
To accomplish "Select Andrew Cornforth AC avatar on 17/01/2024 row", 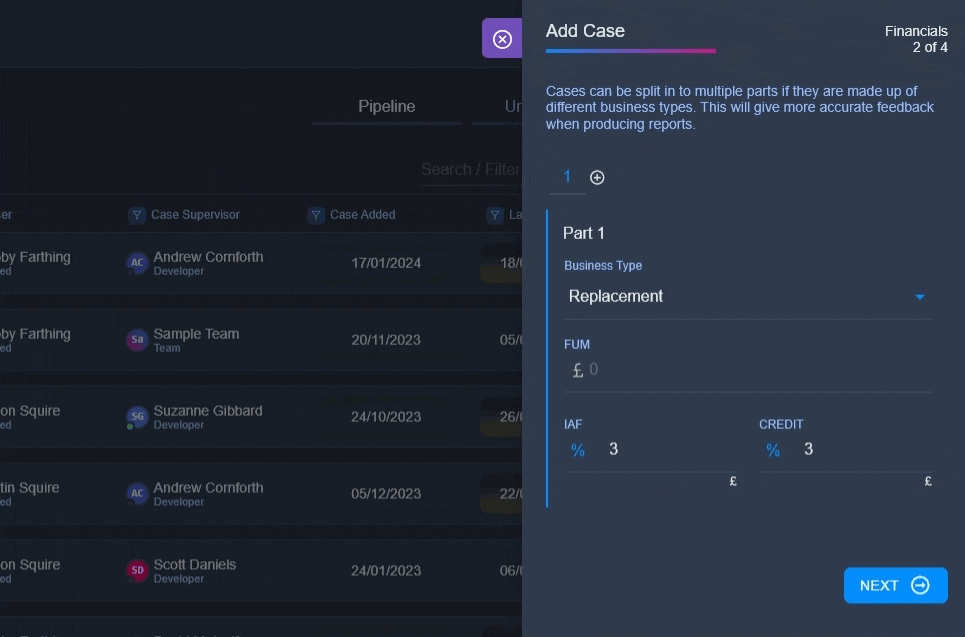I will point(137,263).
